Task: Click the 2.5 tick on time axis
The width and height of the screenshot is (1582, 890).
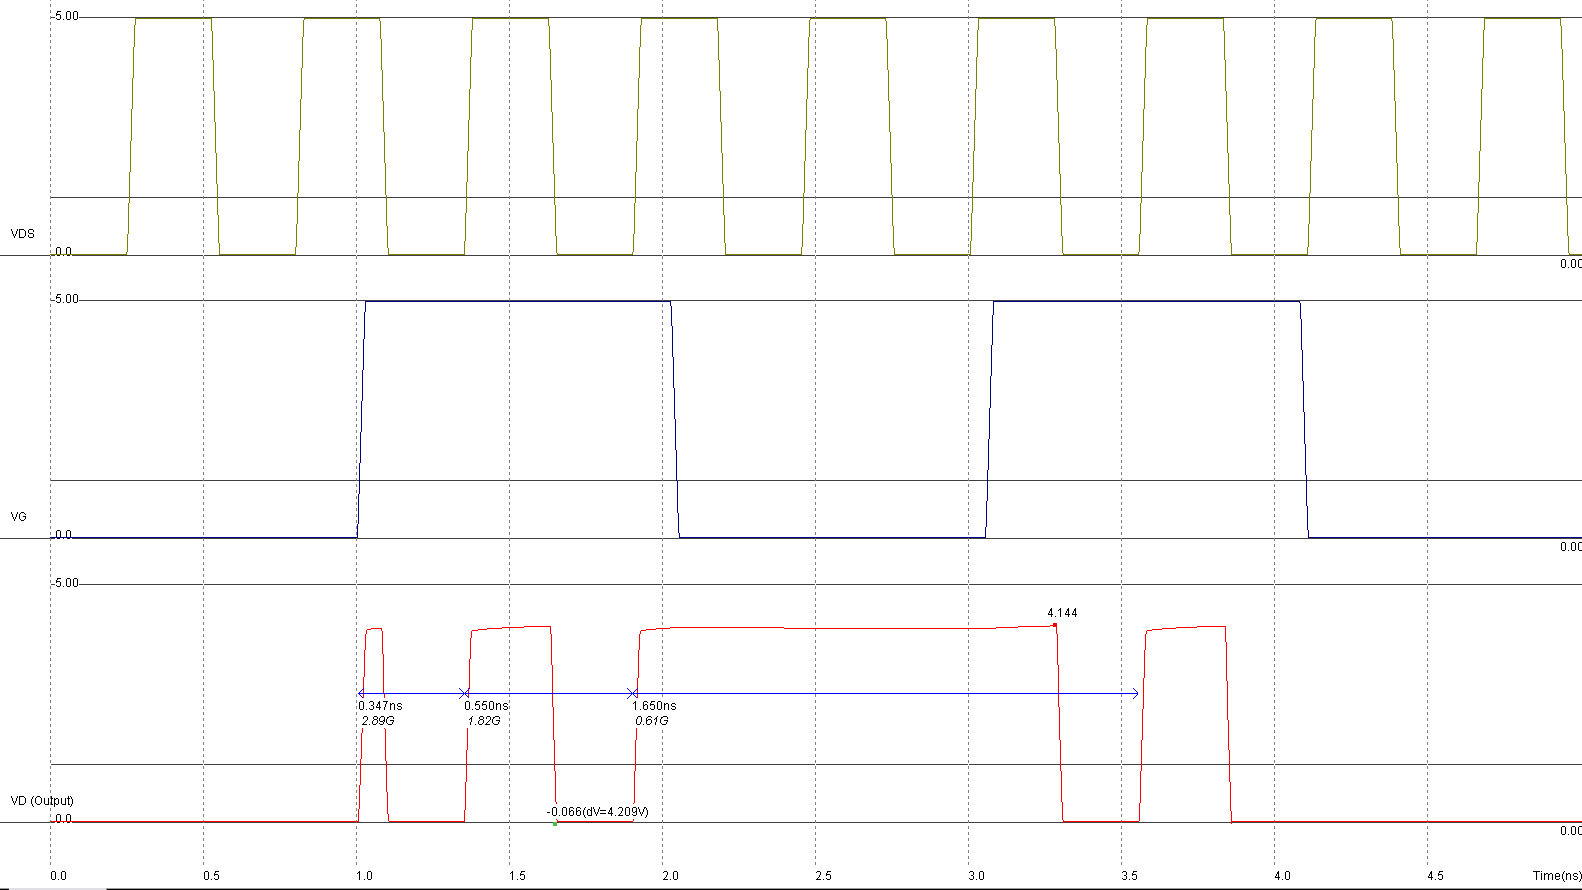Action: 823,876
